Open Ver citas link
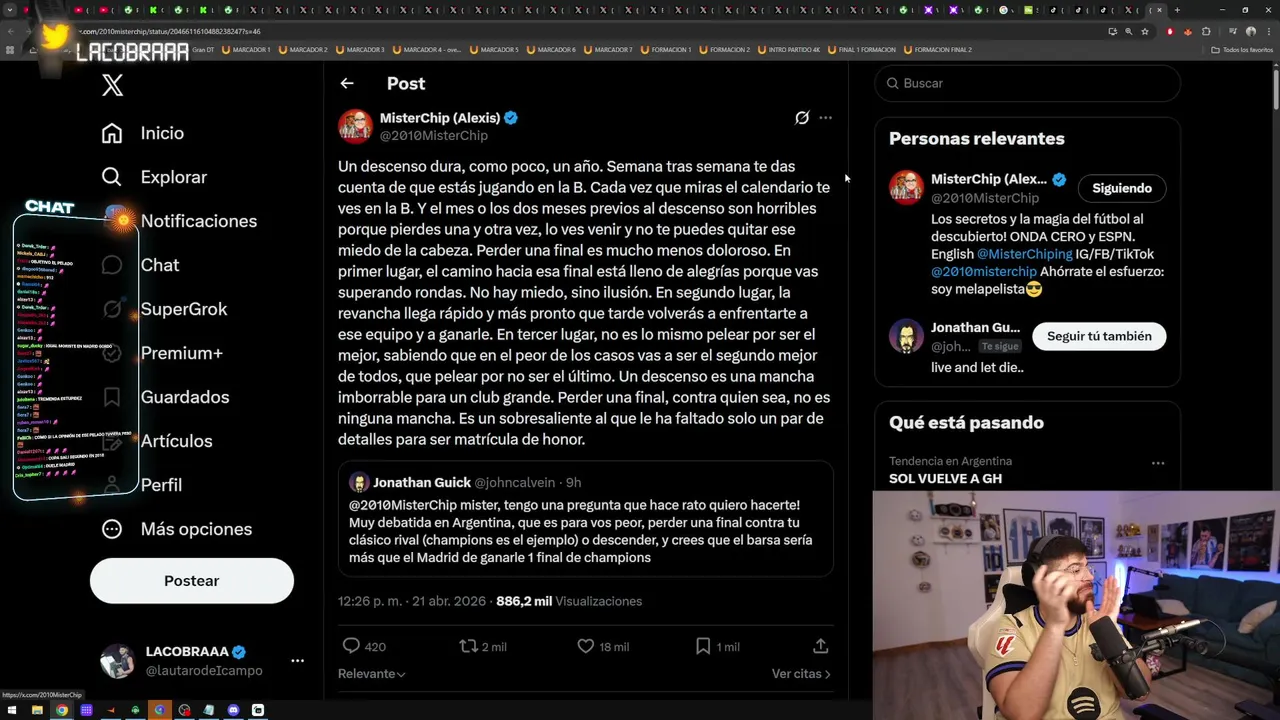 [x=801, y=674]
